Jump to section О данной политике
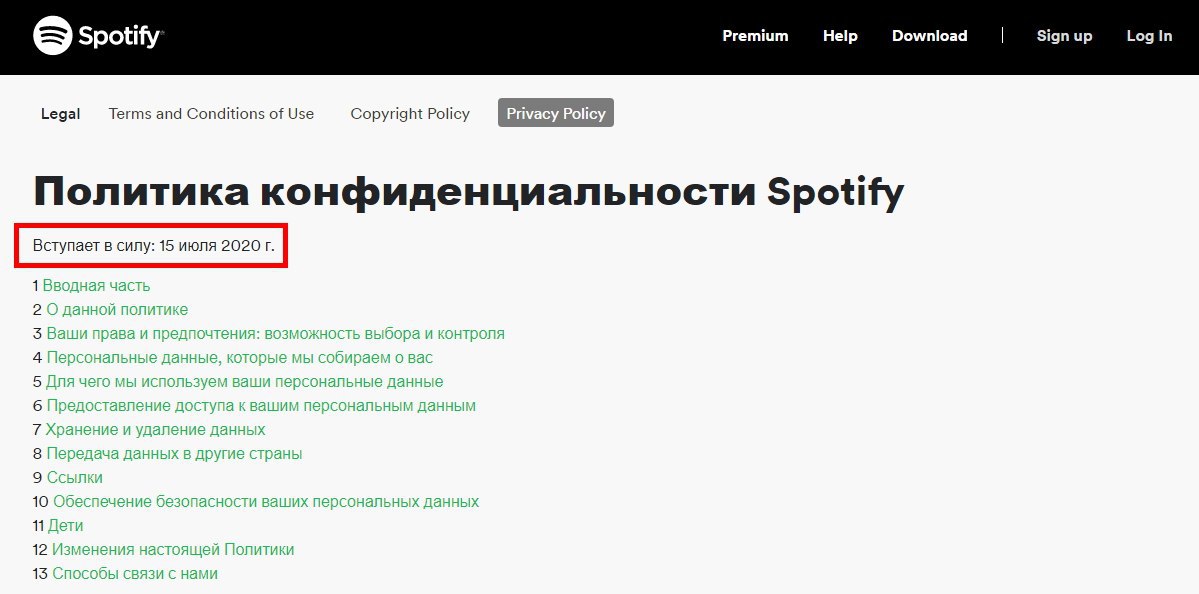The width and height of the screenshot is (1199, 594). pos(117,310)
